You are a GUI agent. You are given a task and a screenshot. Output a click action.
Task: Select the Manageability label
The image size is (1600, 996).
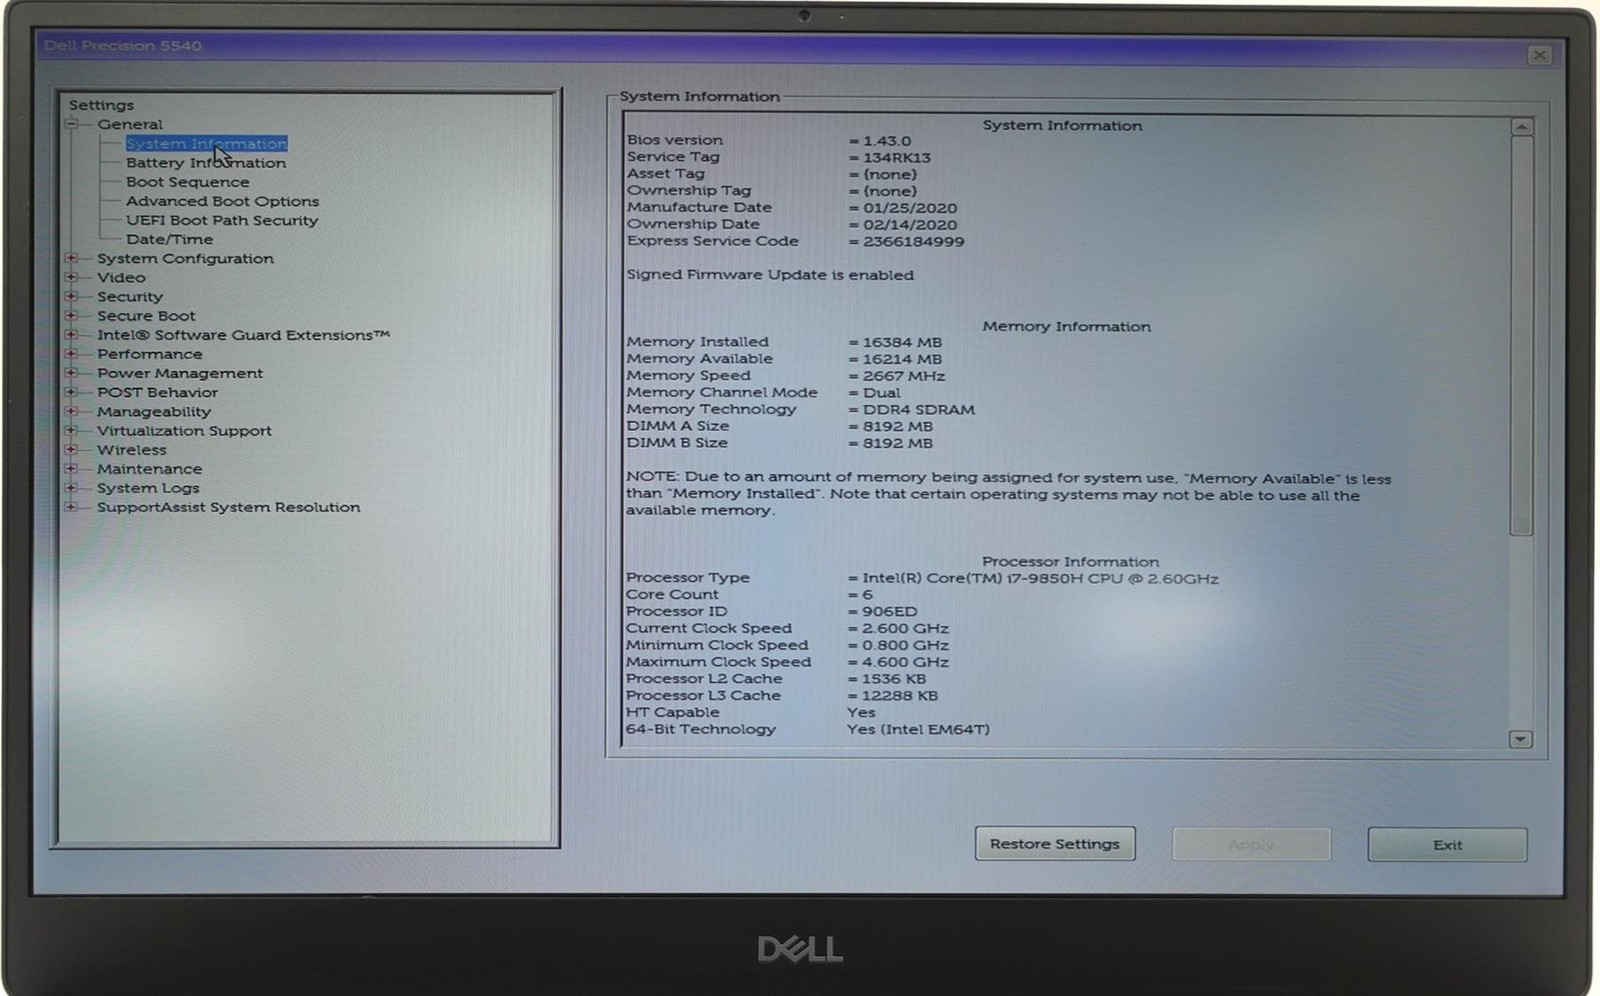click(154, 411)
